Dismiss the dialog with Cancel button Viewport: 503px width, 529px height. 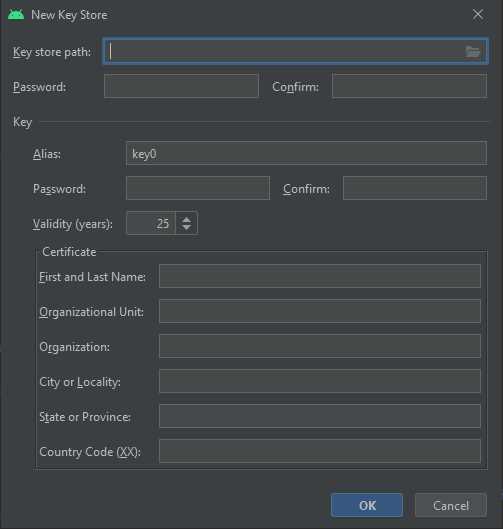[451, 505]
